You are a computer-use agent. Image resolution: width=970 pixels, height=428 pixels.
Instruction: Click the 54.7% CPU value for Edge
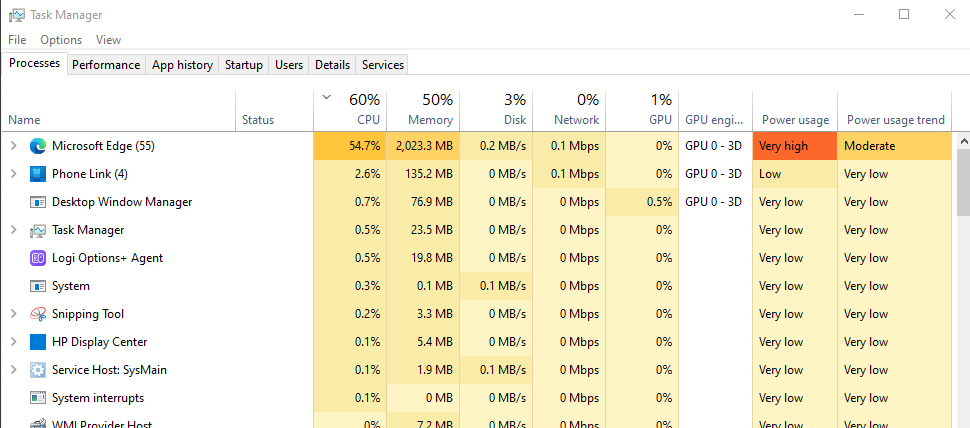350,146
